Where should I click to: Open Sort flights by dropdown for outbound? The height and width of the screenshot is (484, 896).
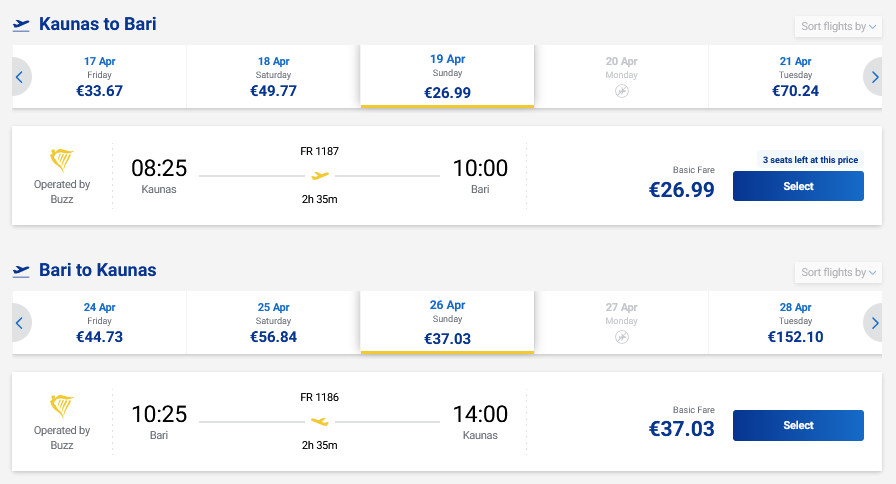838,26
